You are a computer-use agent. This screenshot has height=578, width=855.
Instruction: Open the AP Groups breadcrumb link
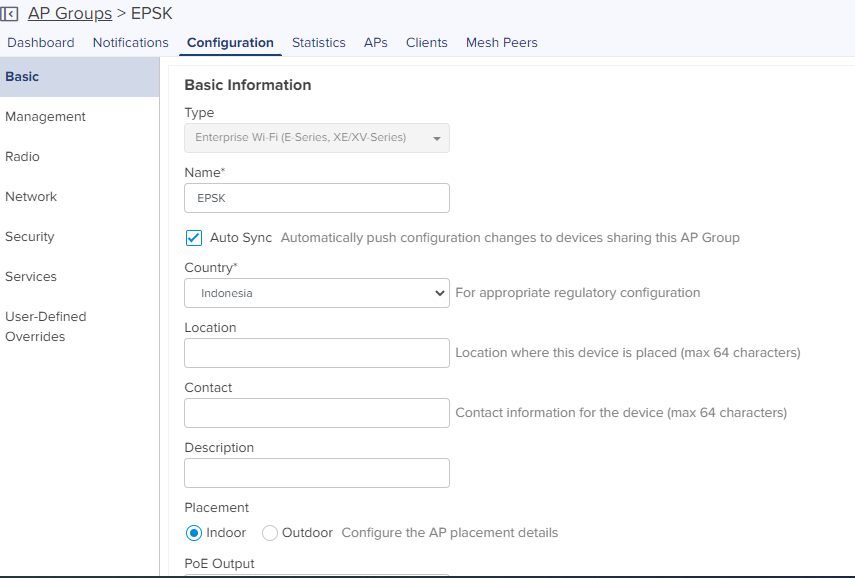70,13
